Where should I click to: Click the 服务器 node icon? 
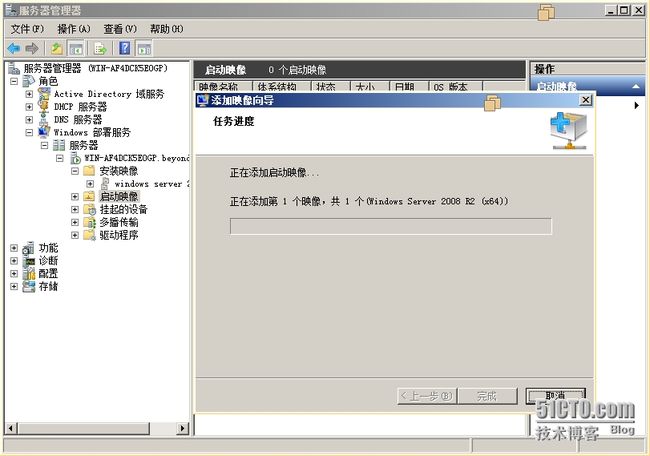(x=59, y=145)
